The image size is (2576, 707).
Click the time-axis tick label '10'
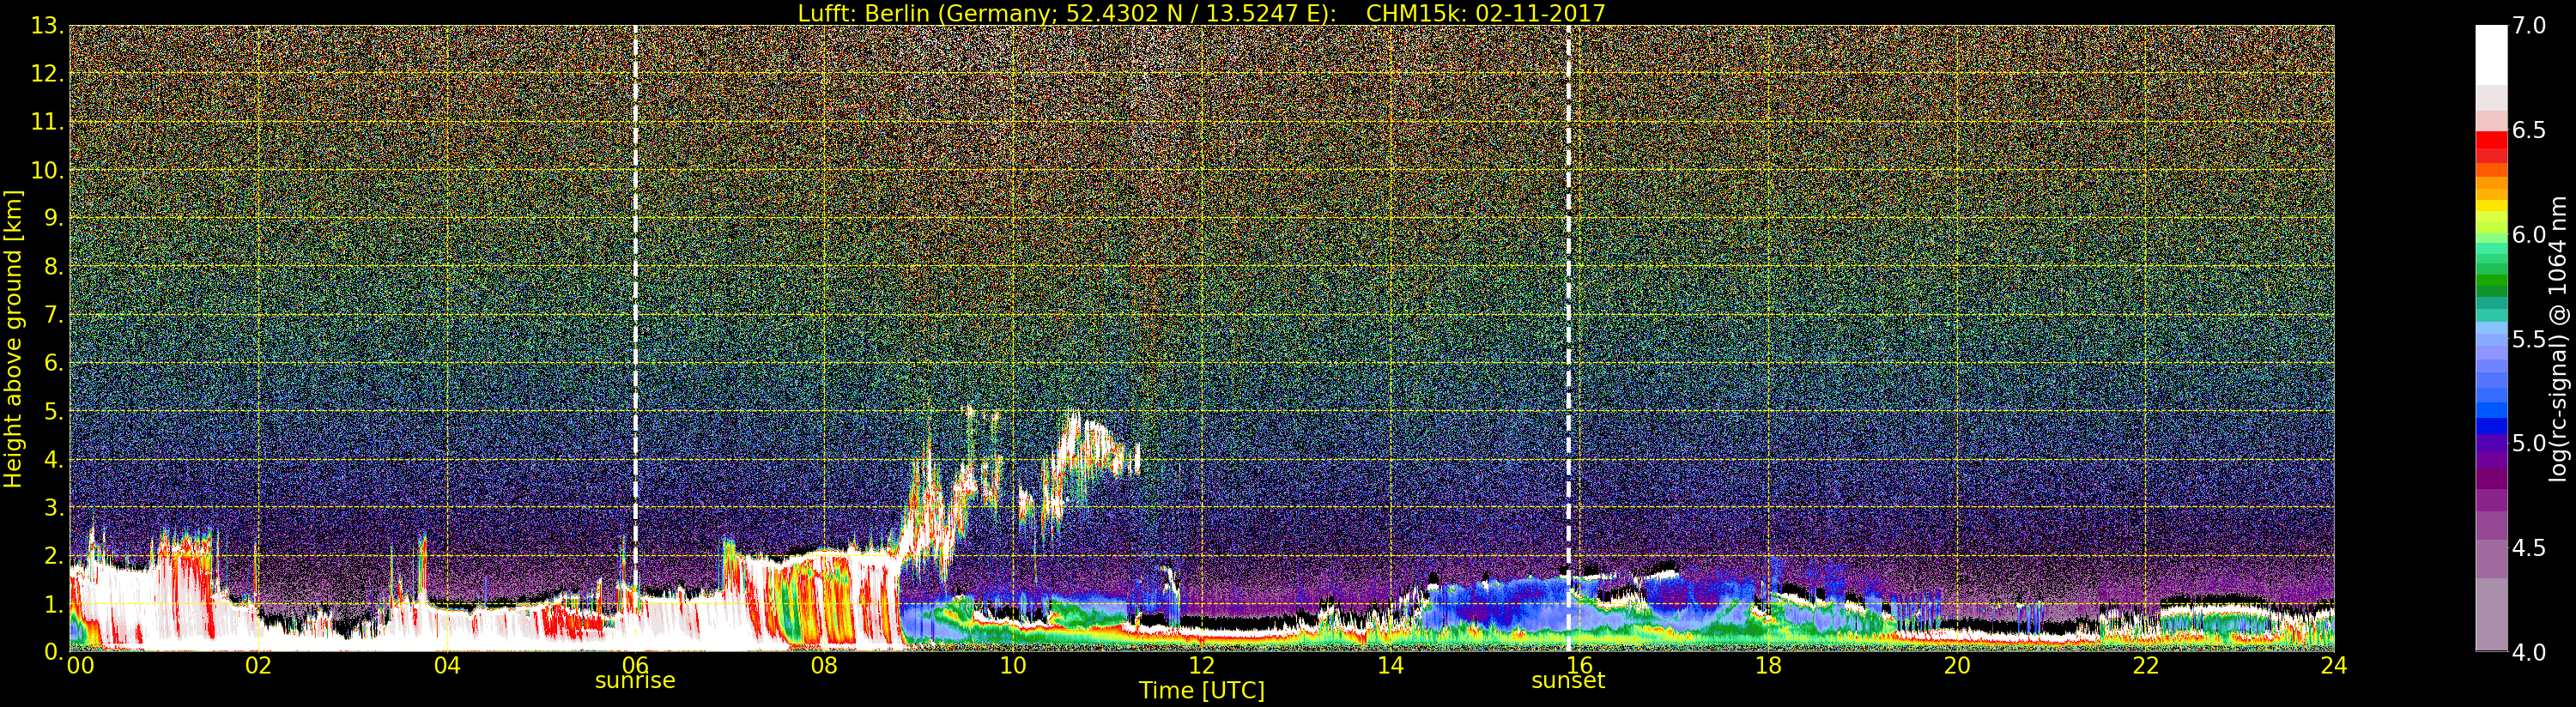tap(1013, 665)
